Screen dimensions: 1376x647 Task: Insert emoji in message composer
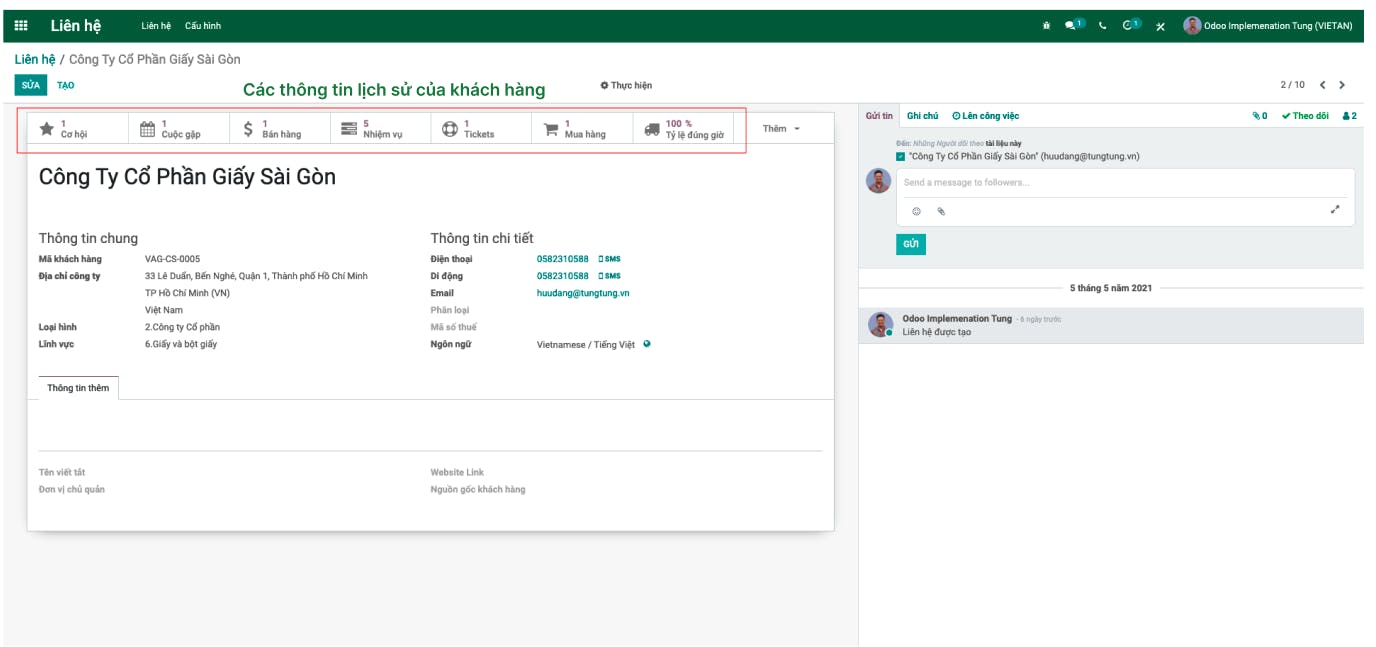coord(916,211)
